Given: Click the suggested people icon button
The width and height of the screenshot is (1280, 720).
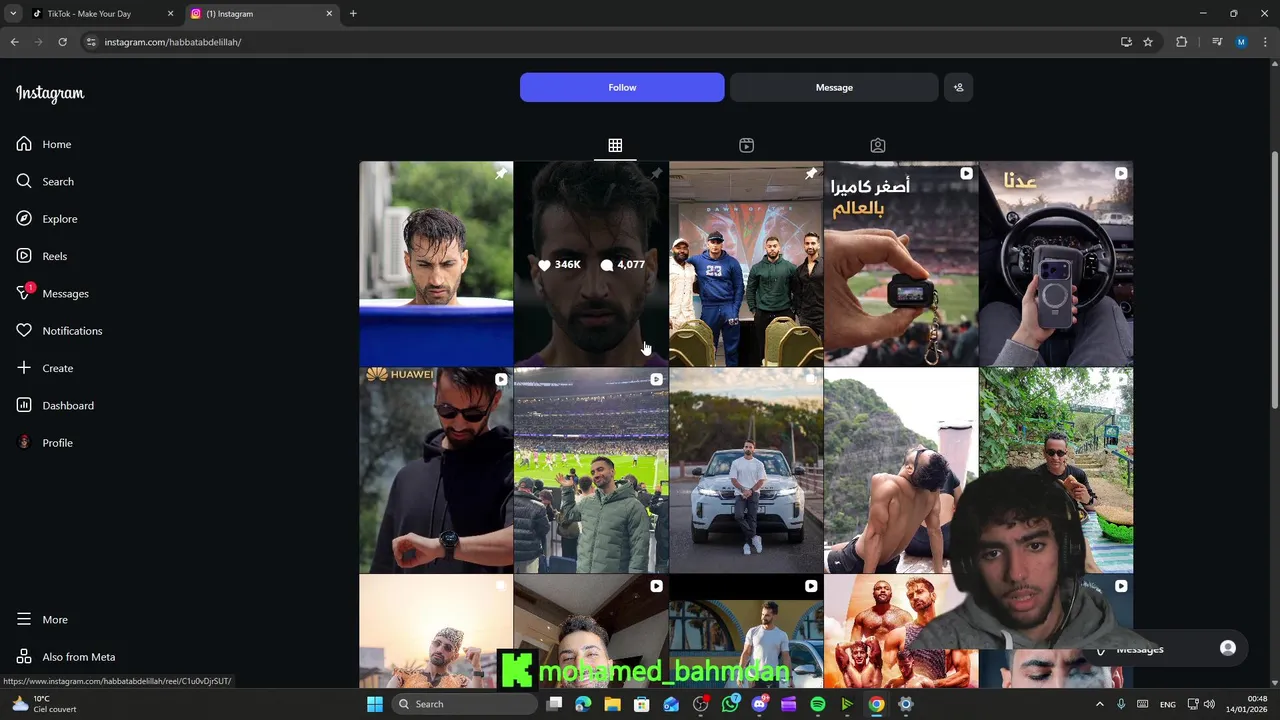Looking at the screenshot, I should [958, 87].
